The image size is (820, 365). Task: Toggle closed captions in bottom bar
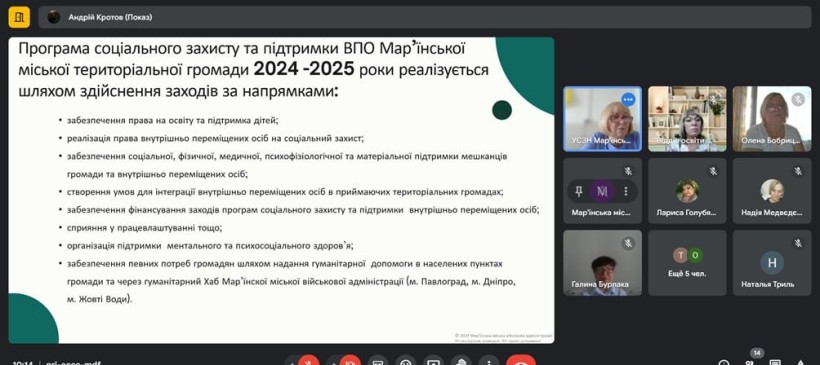coord(378,361)
